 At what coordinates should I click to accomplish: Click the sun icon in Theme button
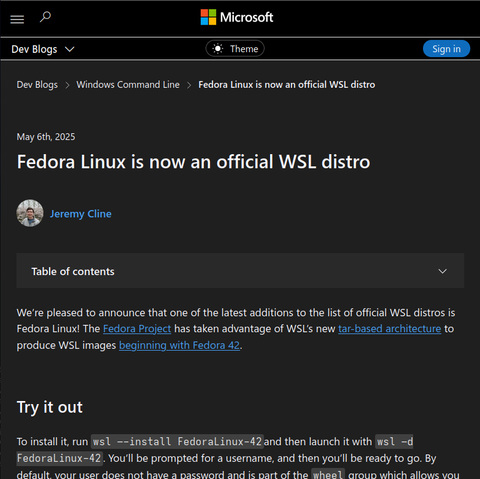218,49
